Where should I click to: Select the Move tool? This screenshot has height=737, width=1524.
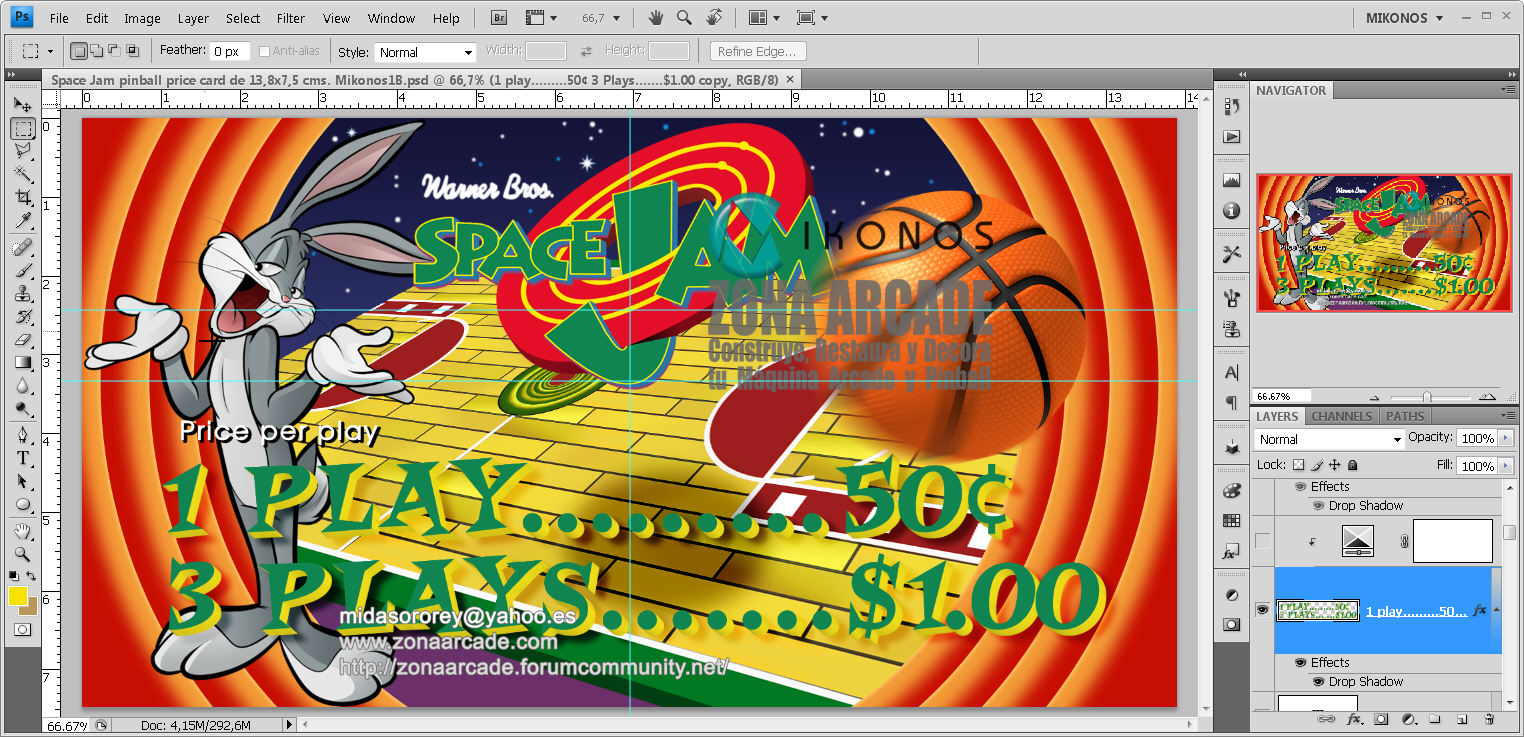pyautogui.click(x=22, y=103)
